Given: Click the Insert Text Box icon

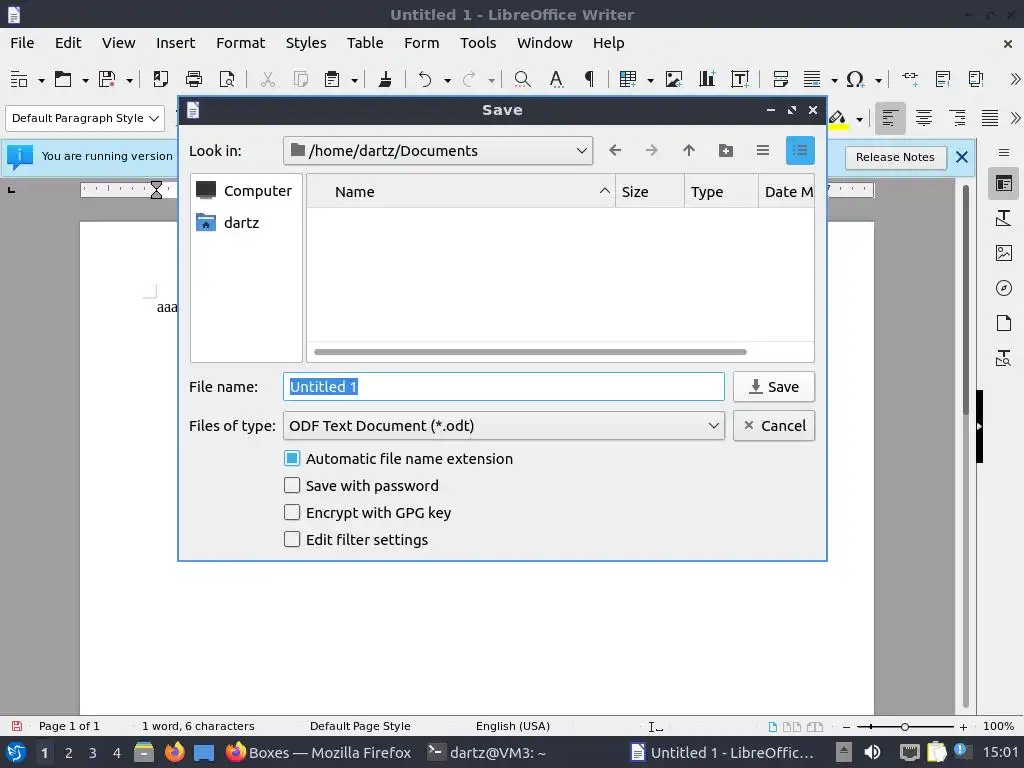Looking at the screenshot, I should (x=740, y=79).
